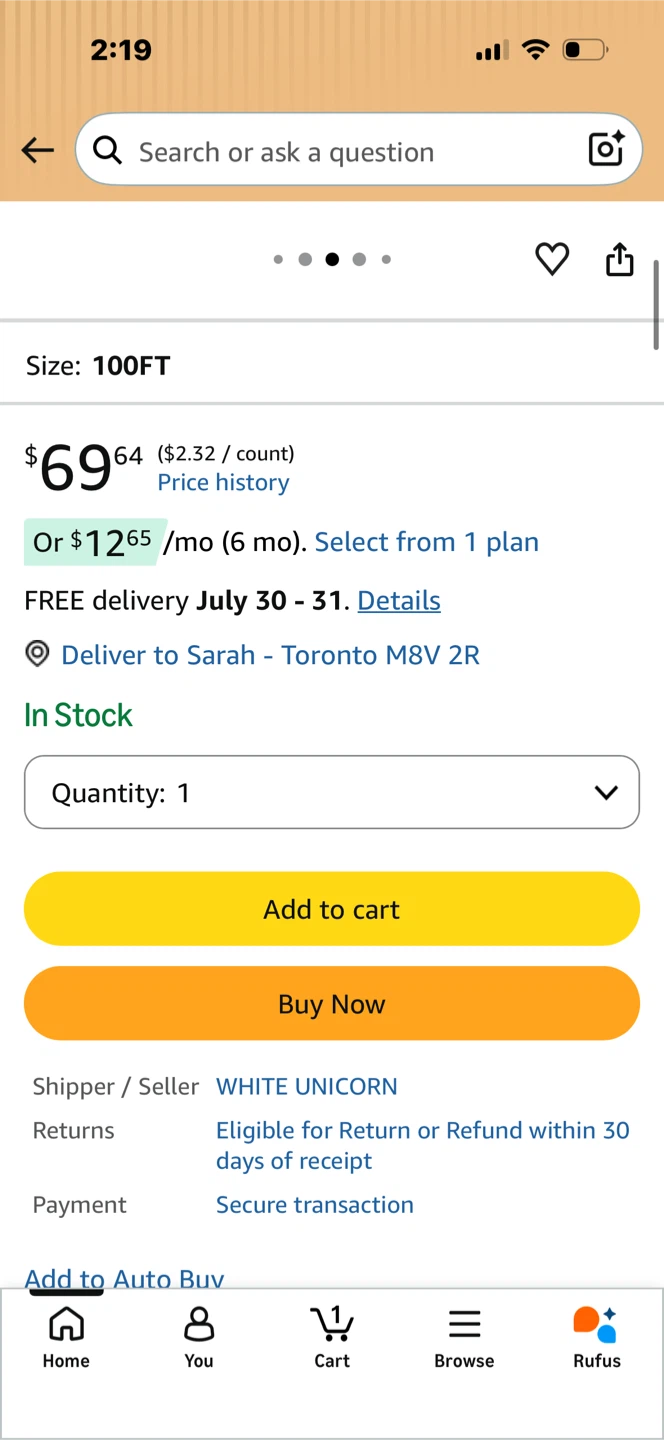Click the Add to cart button

pyautogui.click(x=332, y=909)
